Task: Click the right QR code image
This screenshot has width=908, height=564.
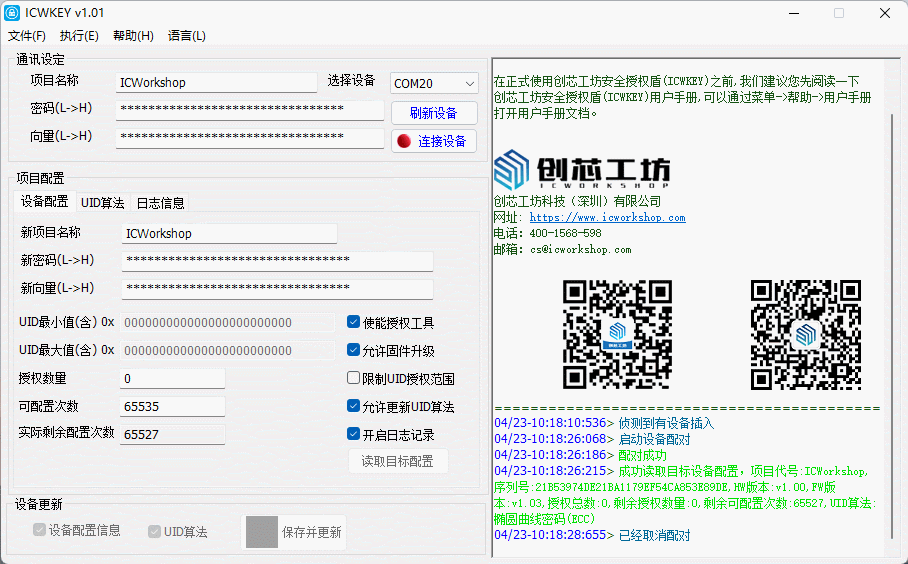Action: coord(806,335)
